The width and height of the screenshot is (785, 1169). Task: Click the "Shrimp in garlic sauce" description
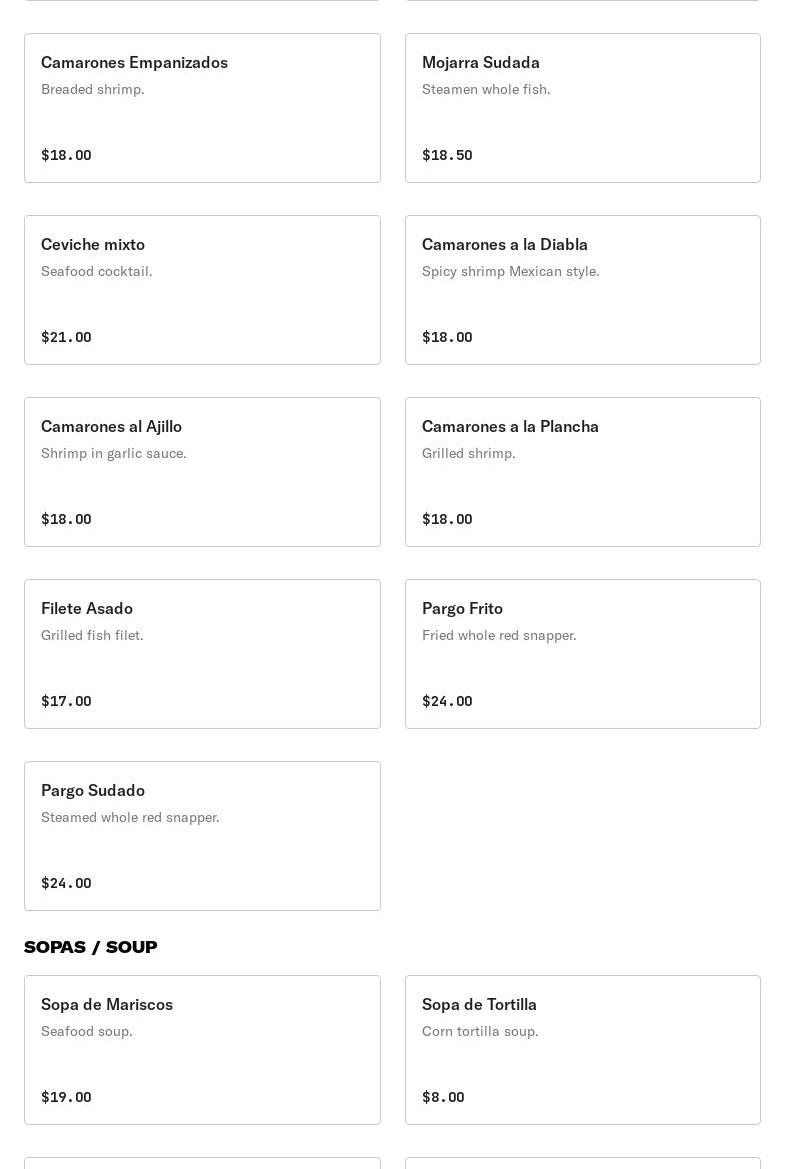(114, 453)
